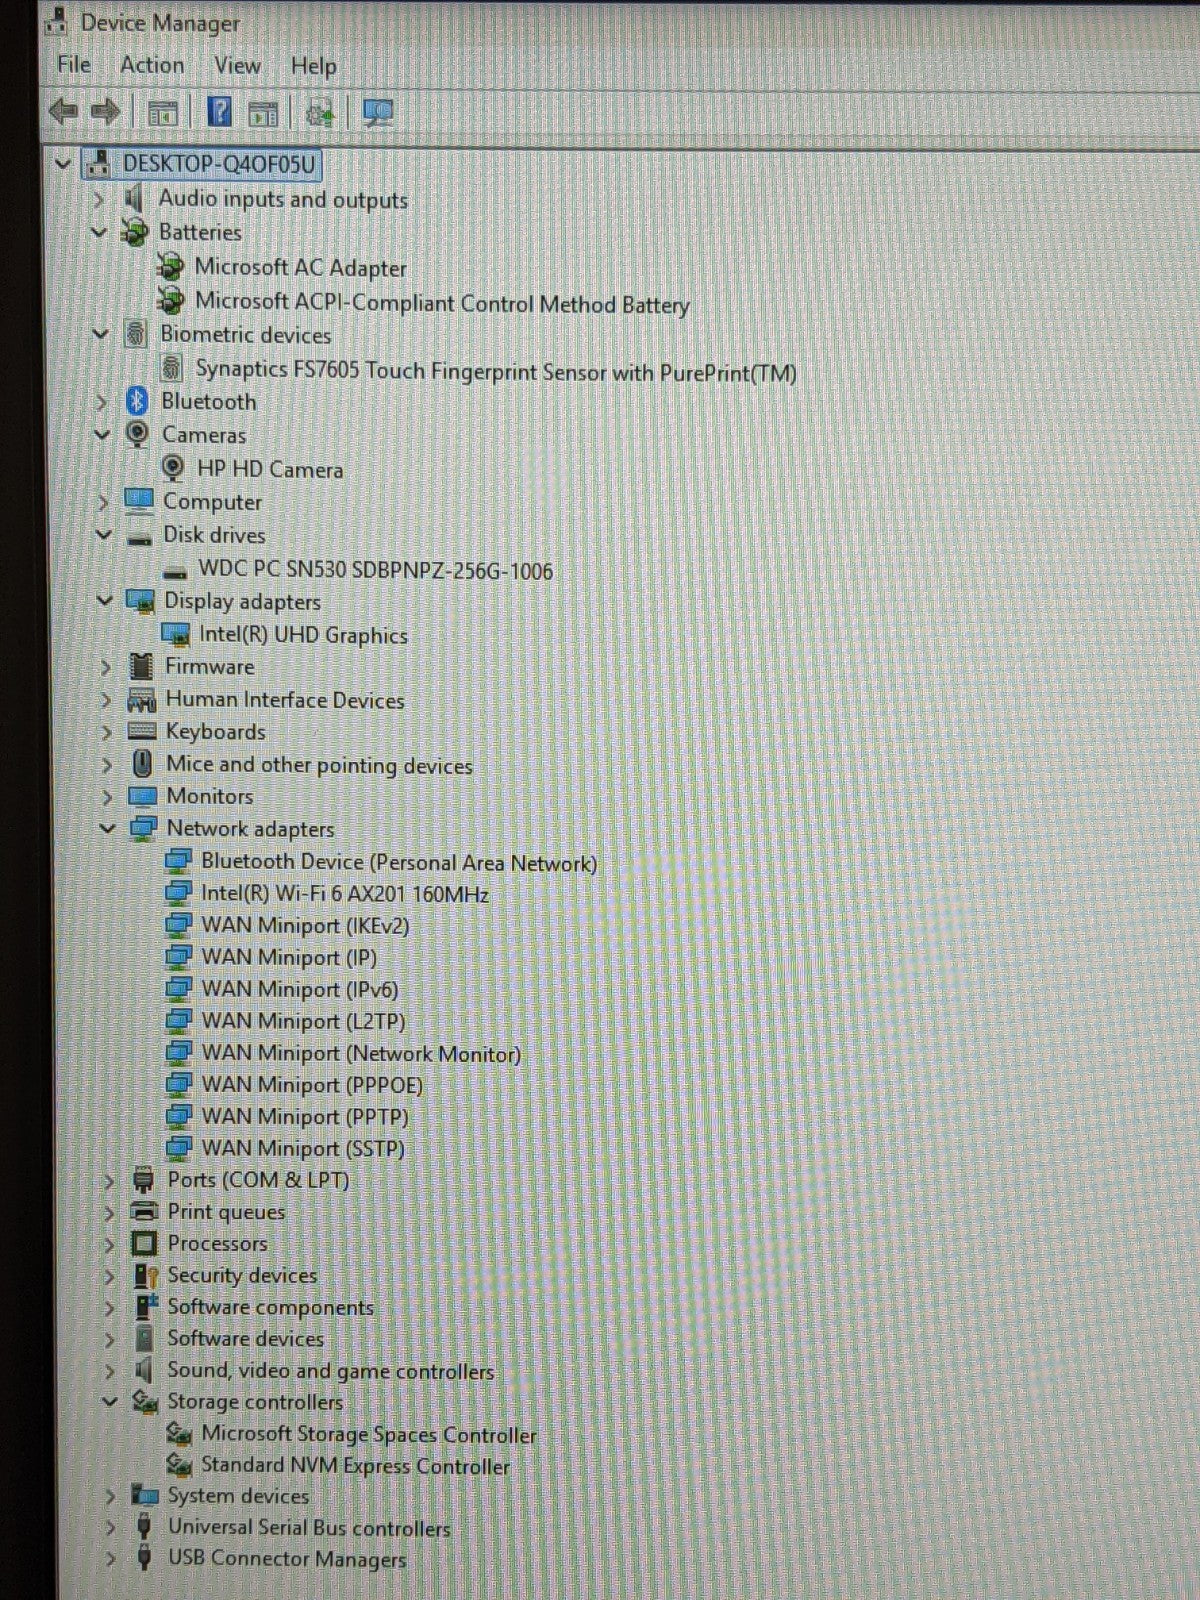The image size is (1200, 1600).
Task: Select Intel(R) Wi-Fi 6 AX201 160MHz adapter
Action: click(x=344, y=894)
